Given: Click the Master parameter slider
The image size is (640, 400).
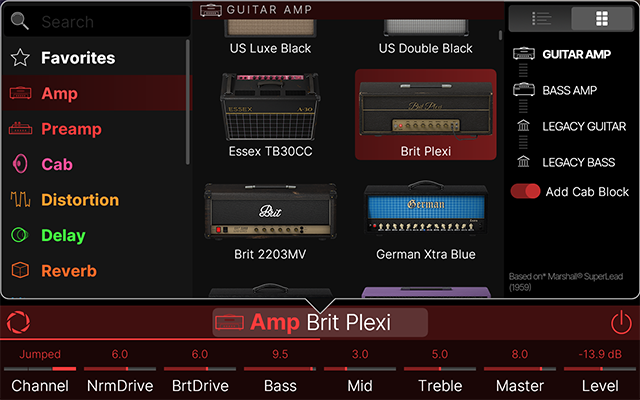Looking at the screenshot, I should [x=520, y=369].
